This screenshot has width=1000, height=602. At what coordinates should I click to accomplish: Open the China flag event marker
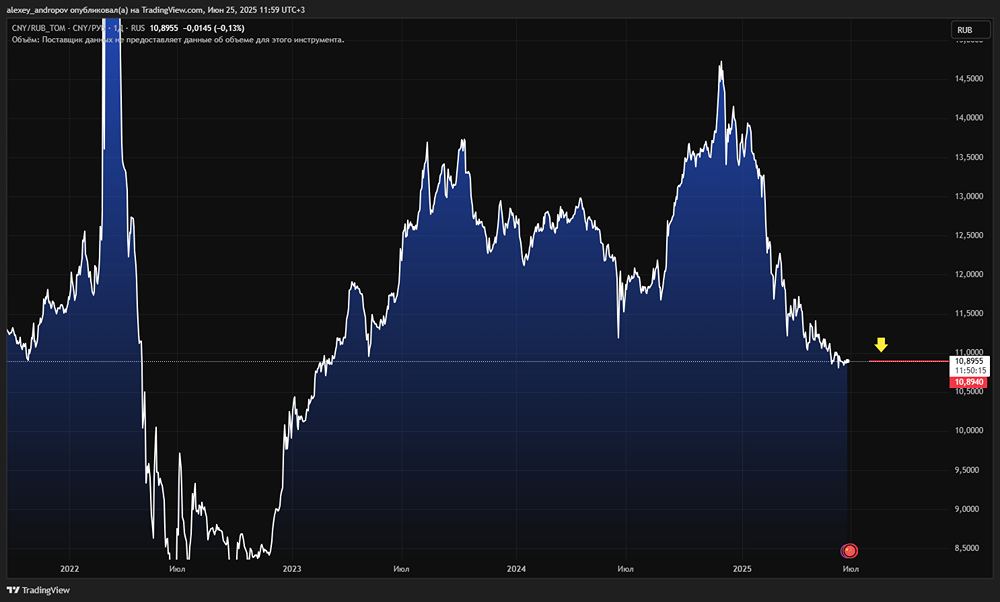click(x=849, y=550)
